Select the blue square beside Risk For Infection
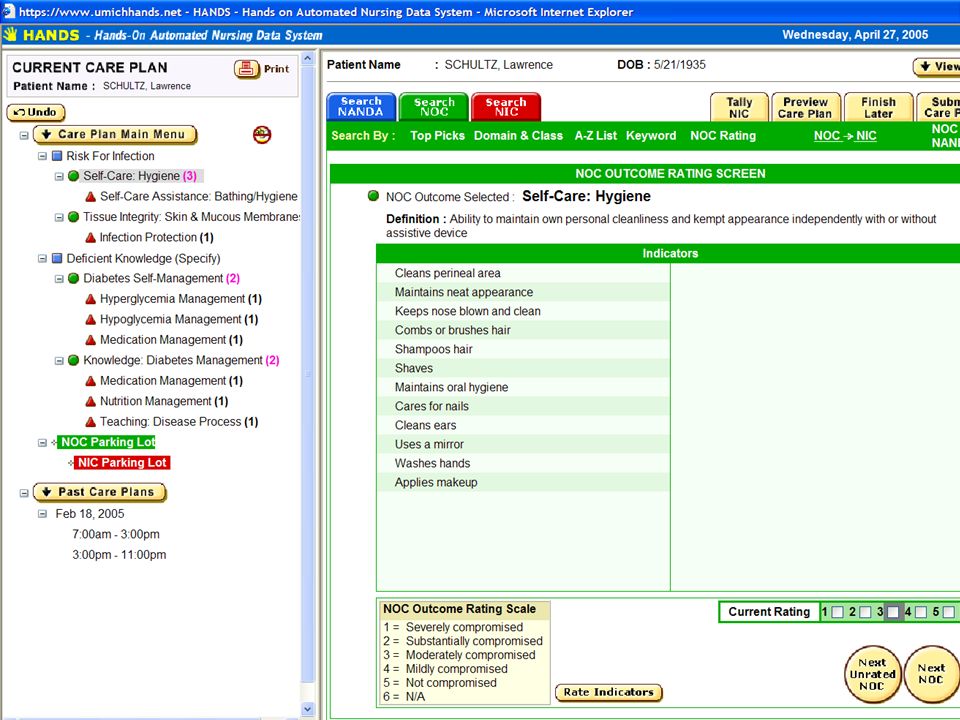The height and width of the screenshot is (720, 960). pyautogui.click(x=57, y=156)
